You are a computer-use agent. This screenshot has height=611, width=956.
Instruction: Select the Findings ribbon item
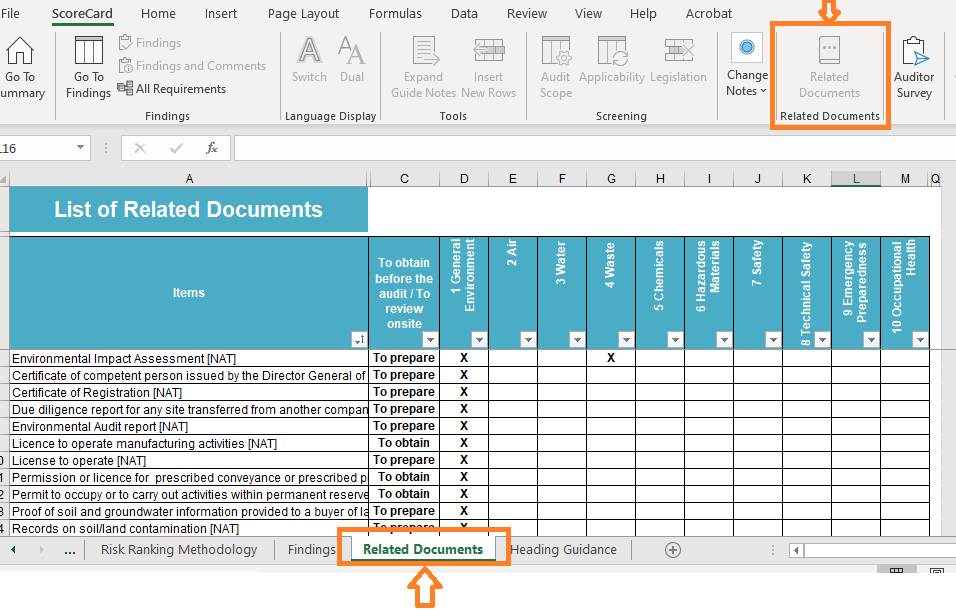pos(150,43)
